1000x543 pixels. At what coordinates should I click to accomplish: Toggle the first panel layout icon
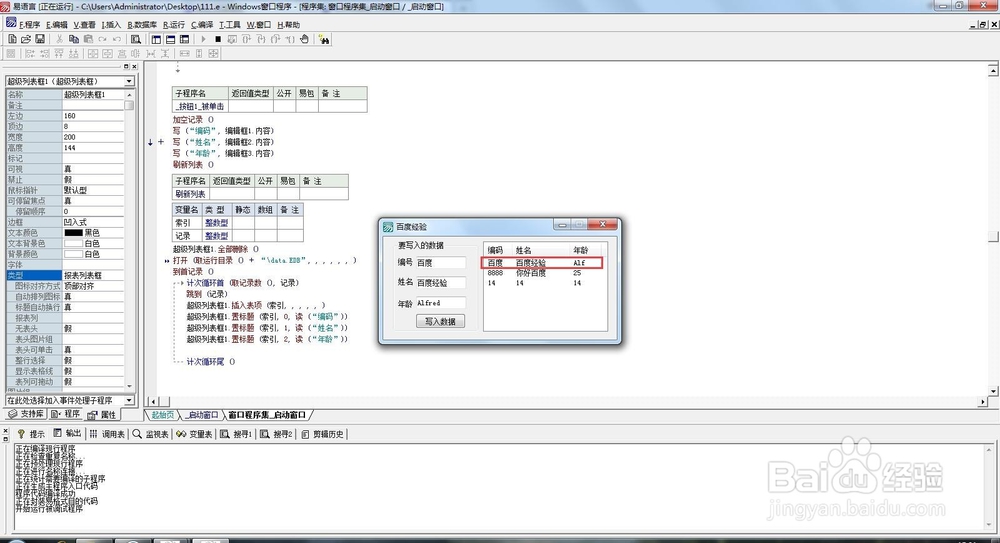point(156,39)
